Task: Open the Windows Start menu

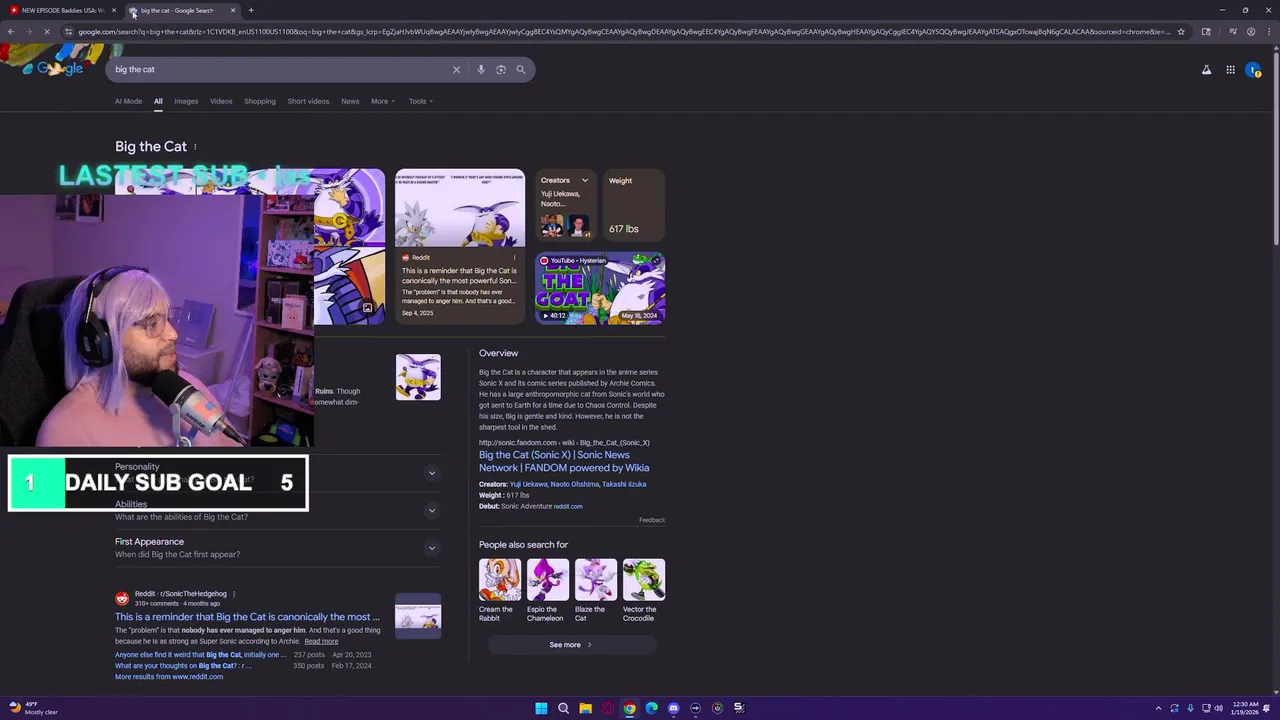Action: pos(541,708)
